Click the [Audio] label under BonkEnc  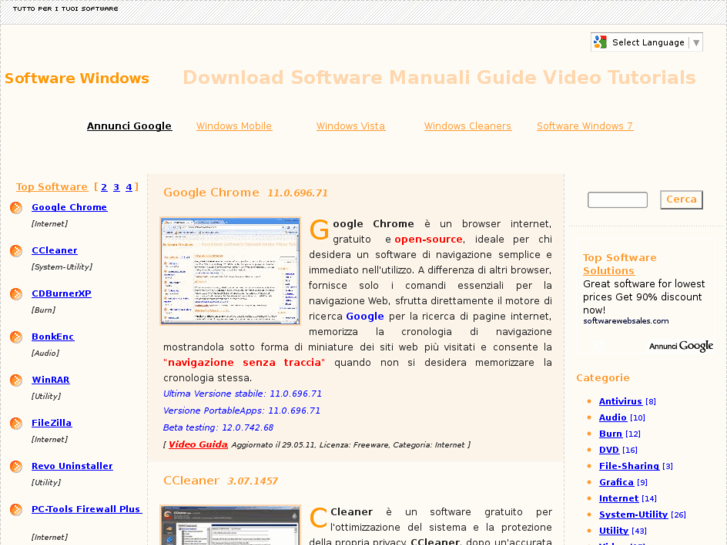pos(45,353)
